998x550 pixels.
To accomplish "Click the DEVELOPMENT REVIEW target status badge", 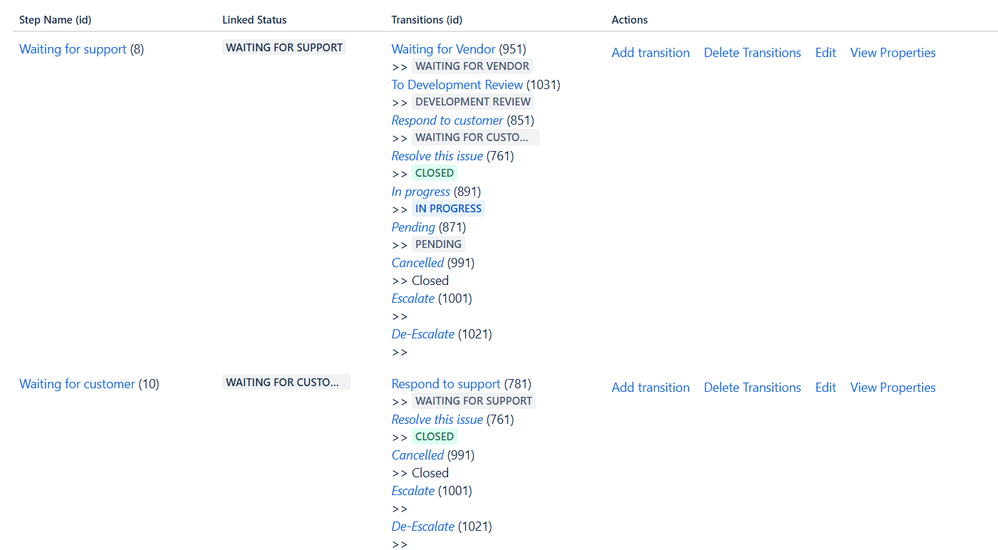I will click(473, 102).
